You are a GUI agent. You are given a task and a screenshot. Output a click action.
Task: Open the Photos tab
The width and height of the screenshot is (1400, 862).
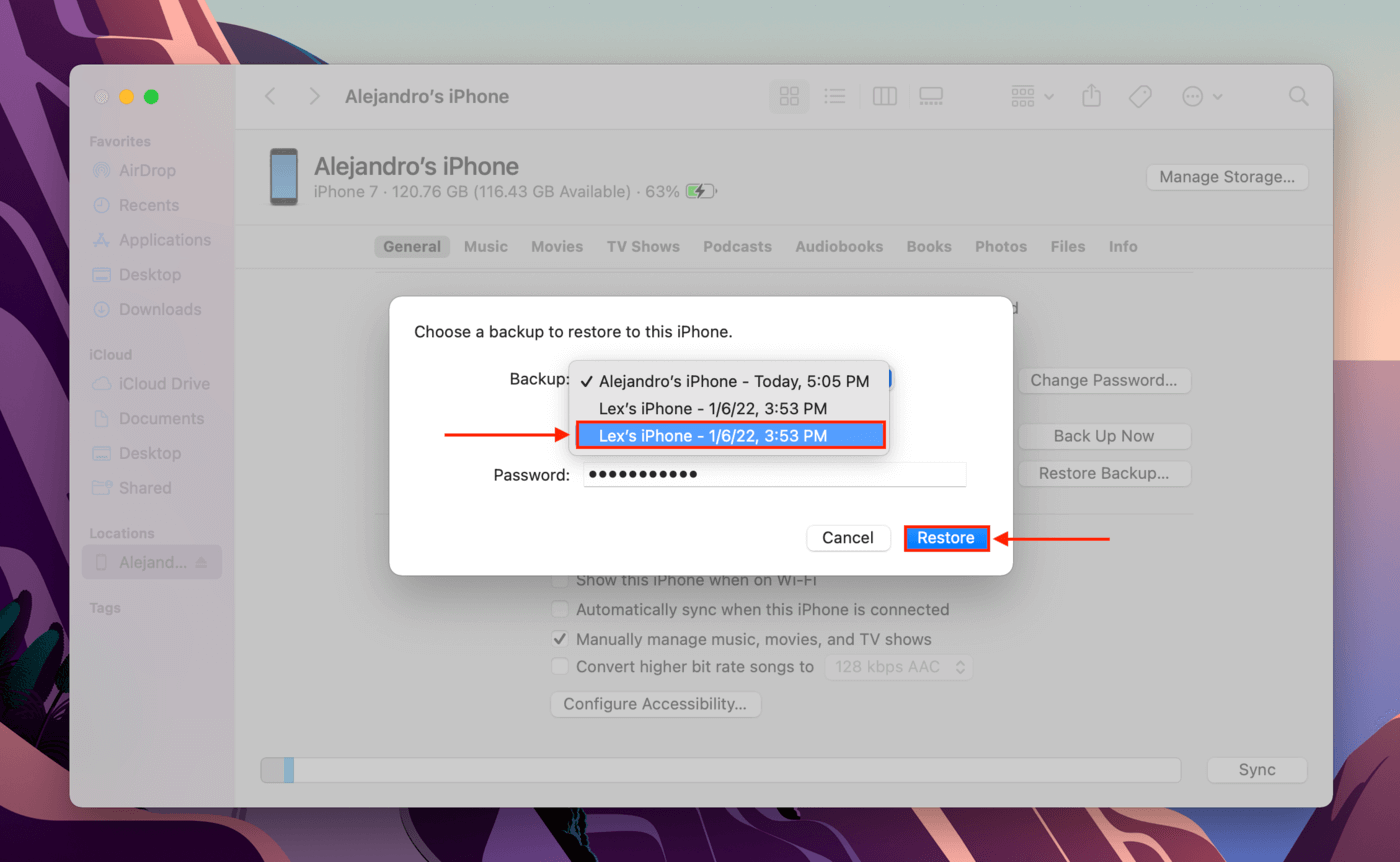[1001, 247]
